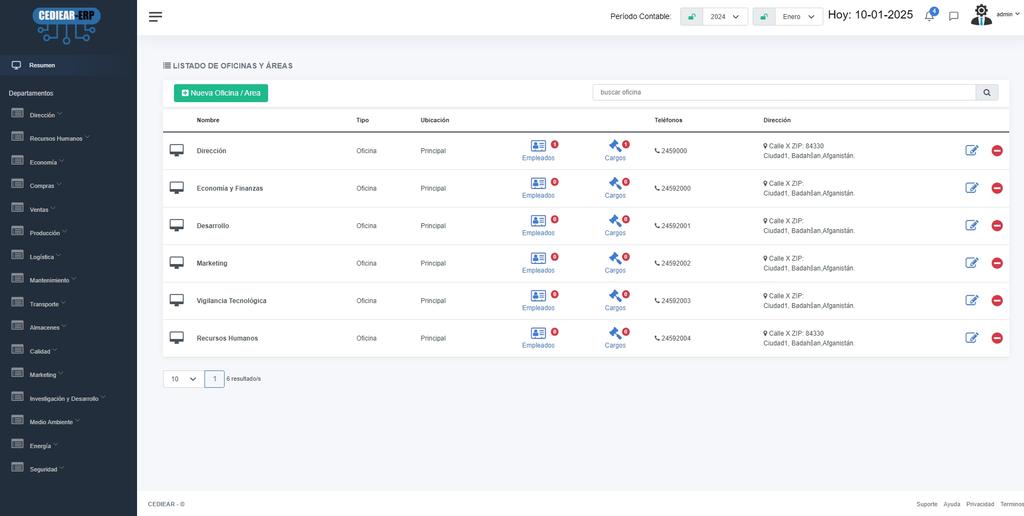Image resolution: width=1024 pixels, height=516 pixels.
Task: Click the hamburger menu icon
Action: (155, 16)
